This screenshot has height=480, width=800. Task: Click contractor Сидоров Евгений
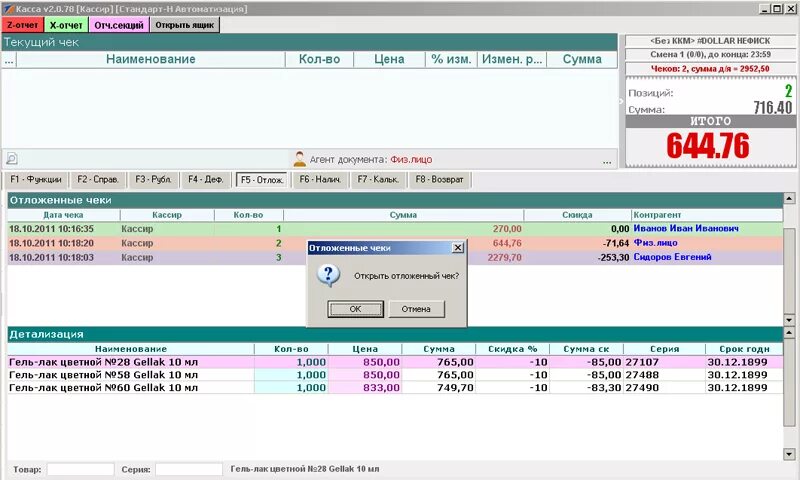pos(672,257)
